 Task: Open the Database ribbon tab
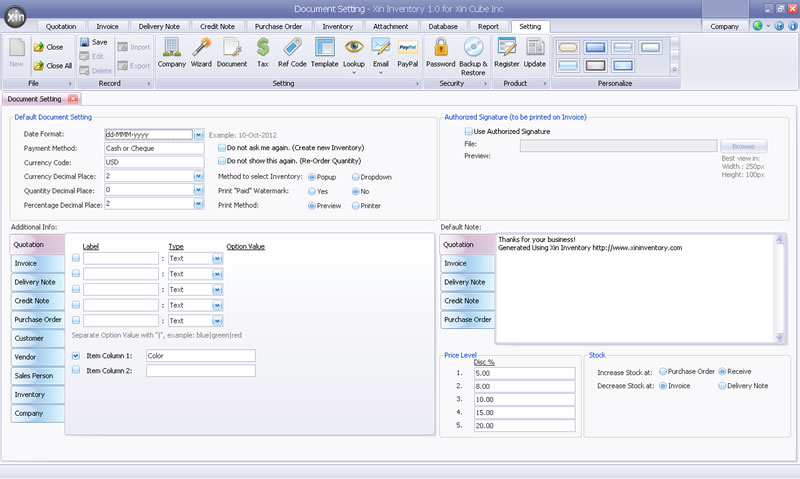pyautogui.click(x=443, y=27)
